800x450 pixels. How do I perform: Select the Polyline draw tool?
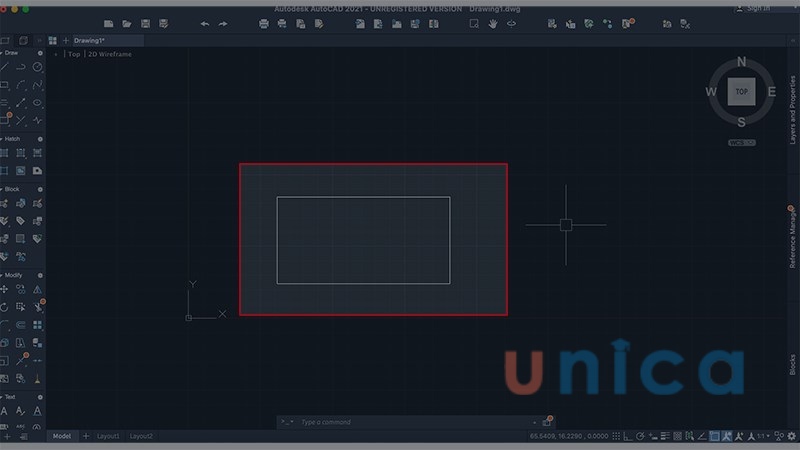click(x=21, y=67)
